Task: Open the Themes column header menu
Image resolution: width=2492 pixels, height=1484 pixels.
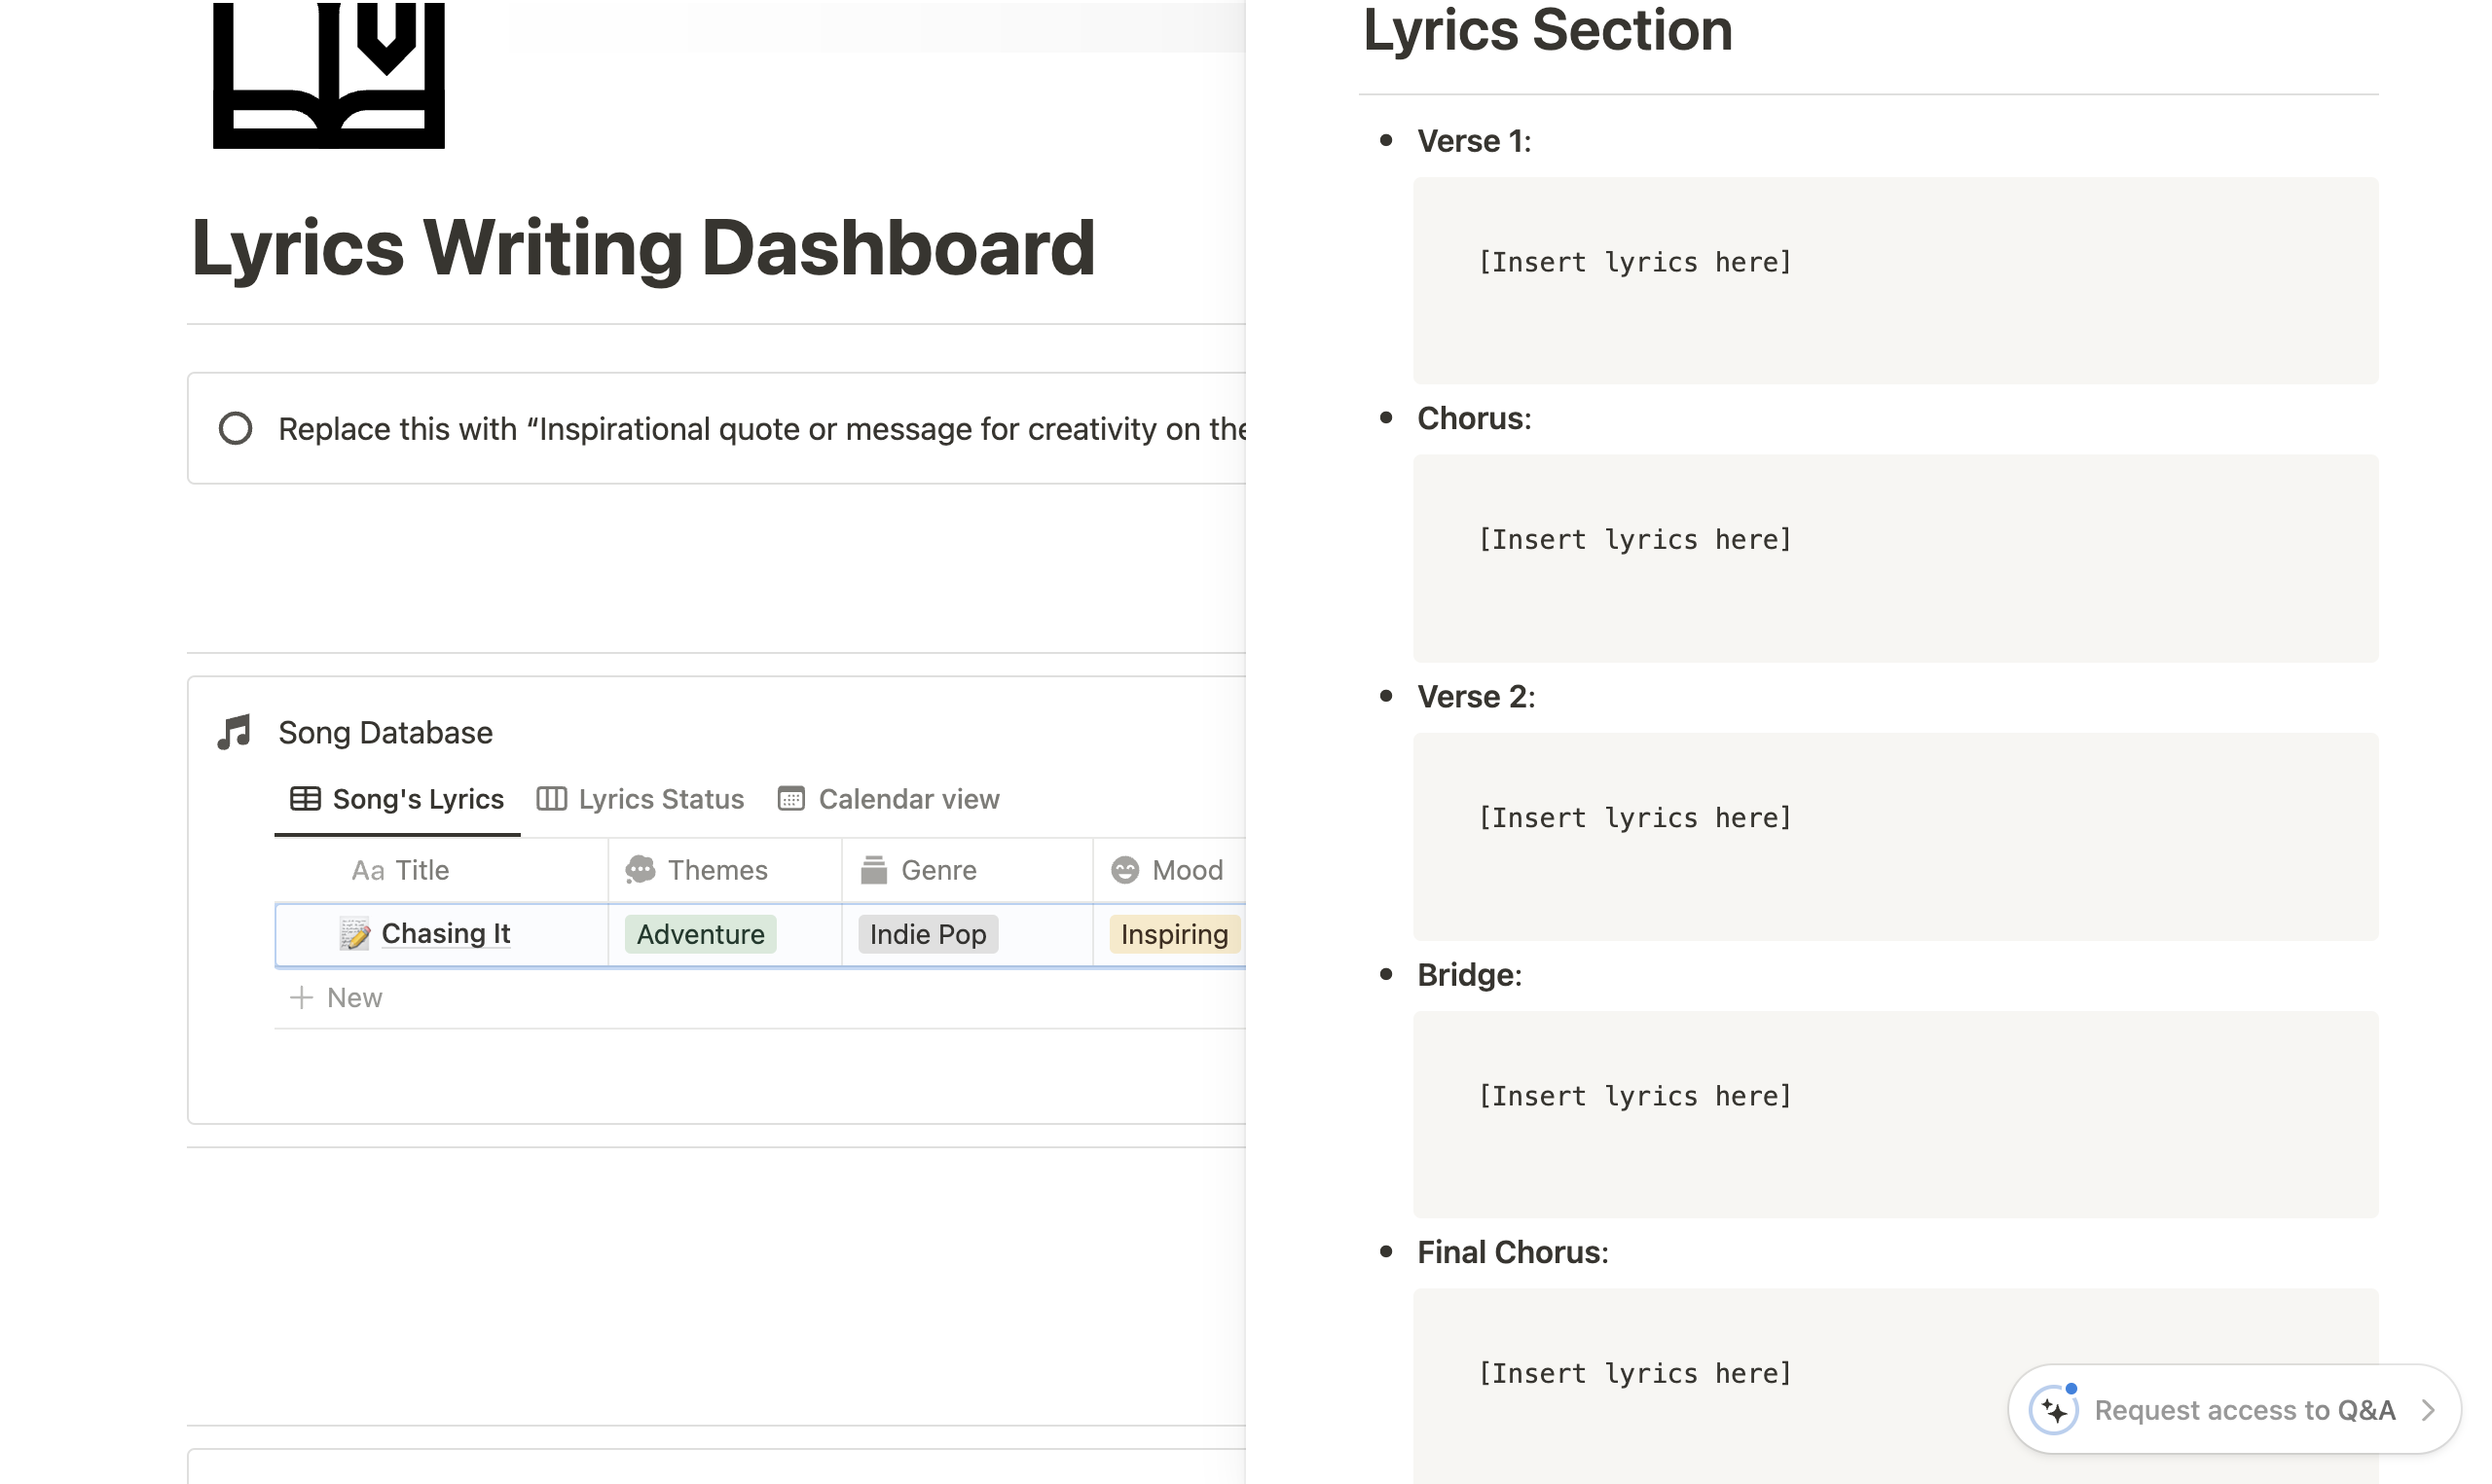Action: coord(725,871)
